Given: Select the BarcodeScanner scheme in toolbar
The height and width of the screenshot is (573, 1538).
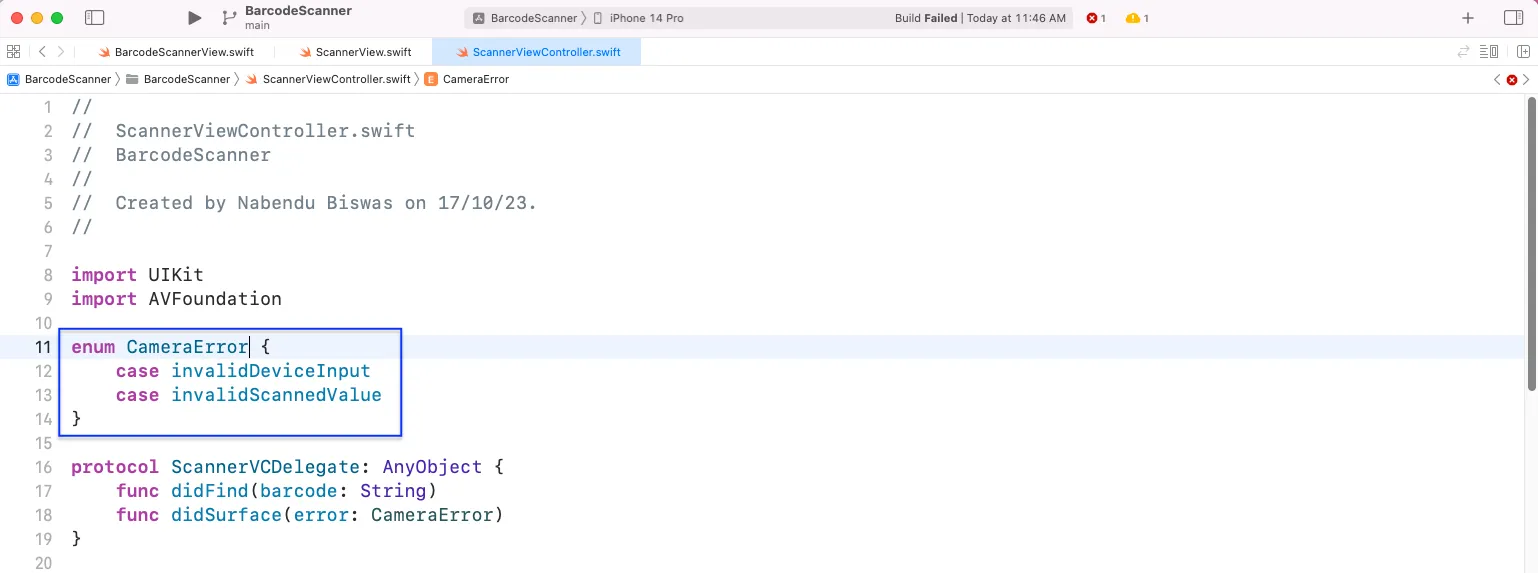Looking at the screenshot, I should 525,18.
